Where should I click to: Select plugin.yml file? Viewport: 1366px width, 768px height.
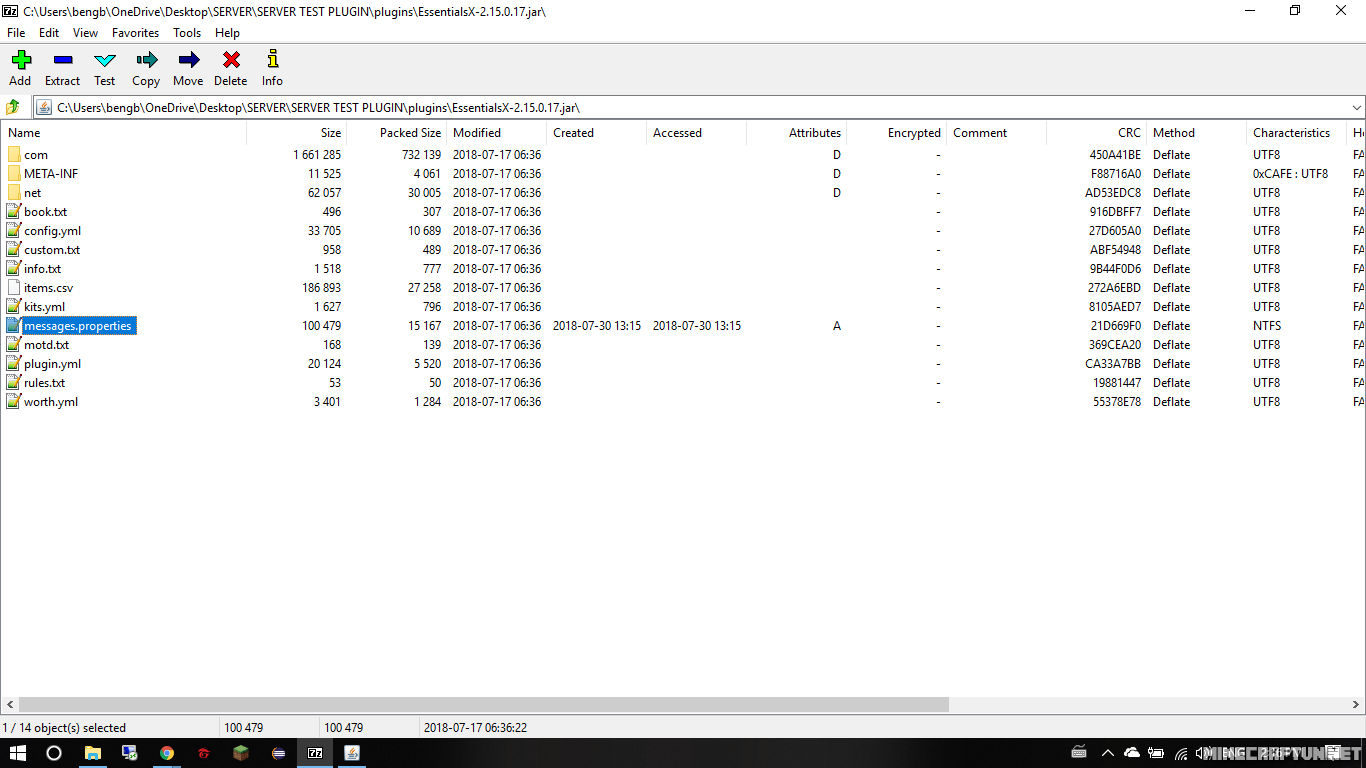coord(53,364)
